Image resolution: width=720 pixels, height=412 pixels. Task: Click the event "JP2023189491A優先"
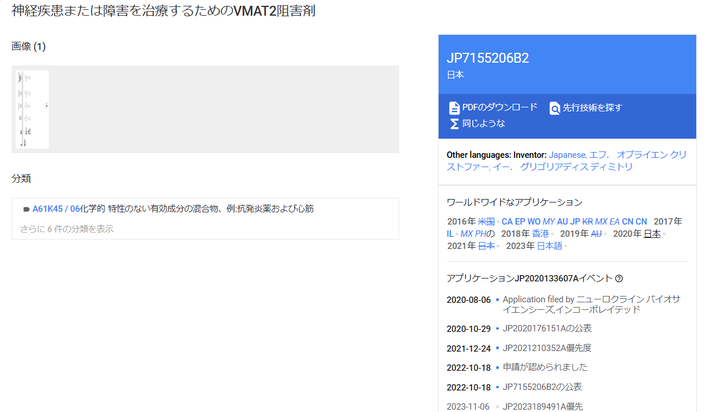click(543, 406)
